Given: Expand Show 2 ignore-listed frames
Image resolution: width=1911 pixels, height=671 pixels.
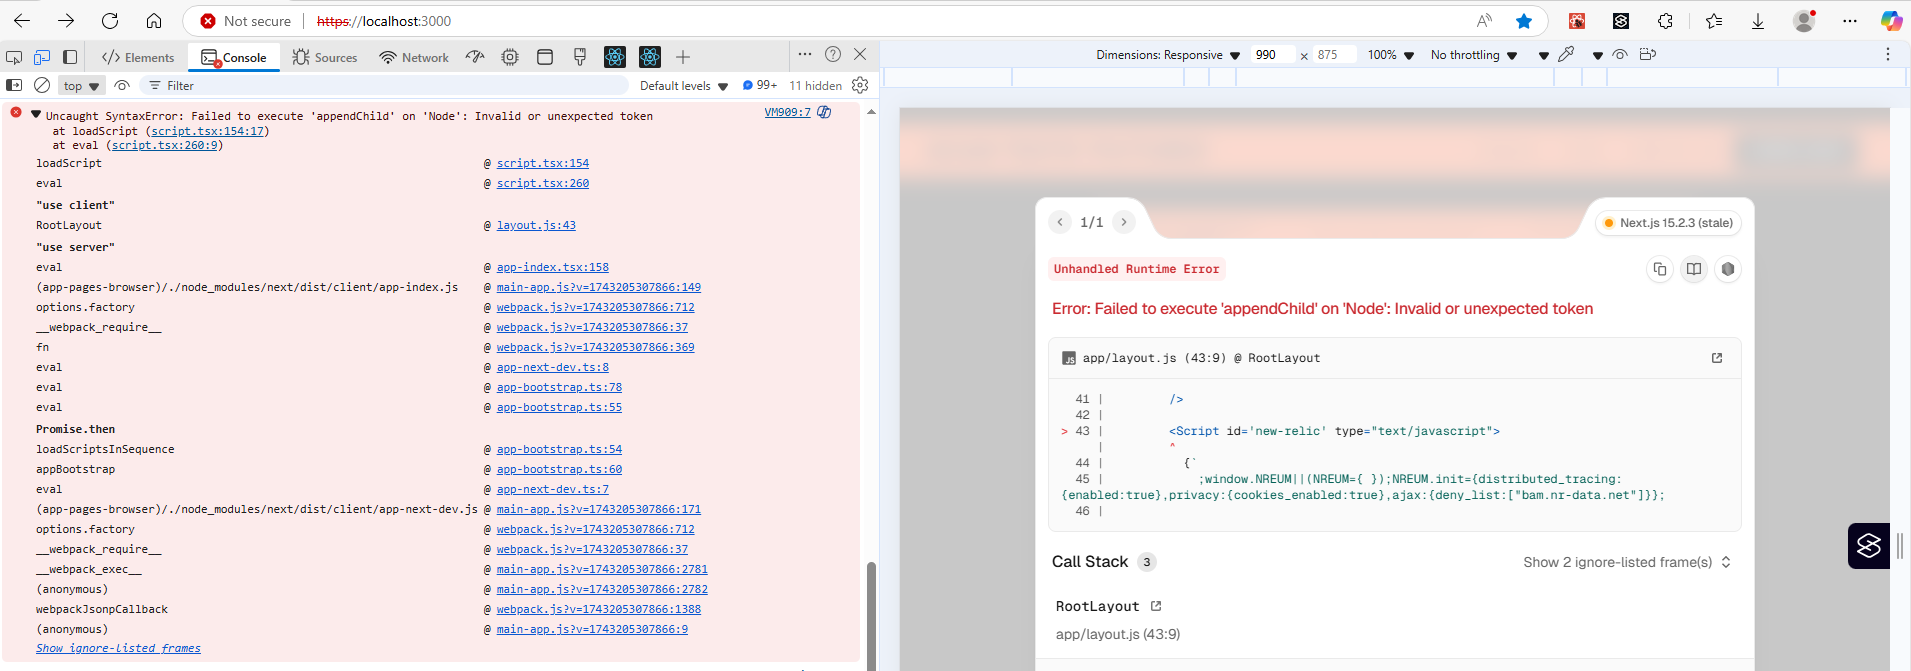Looking at the screenshot, I should (x=1627, y=562).
